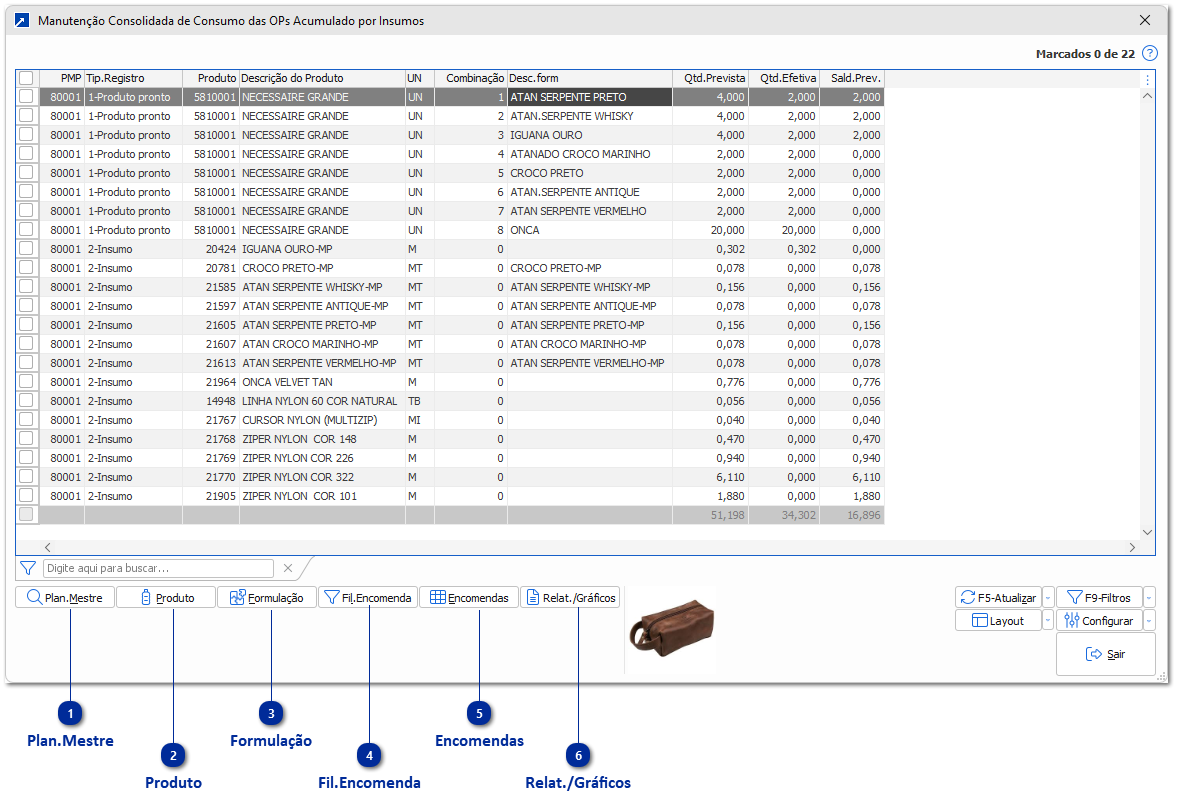Viewport: 1177px width, 809px height.
Task: Click the Fil.Encomenda filter button
Action: (368, 598)
